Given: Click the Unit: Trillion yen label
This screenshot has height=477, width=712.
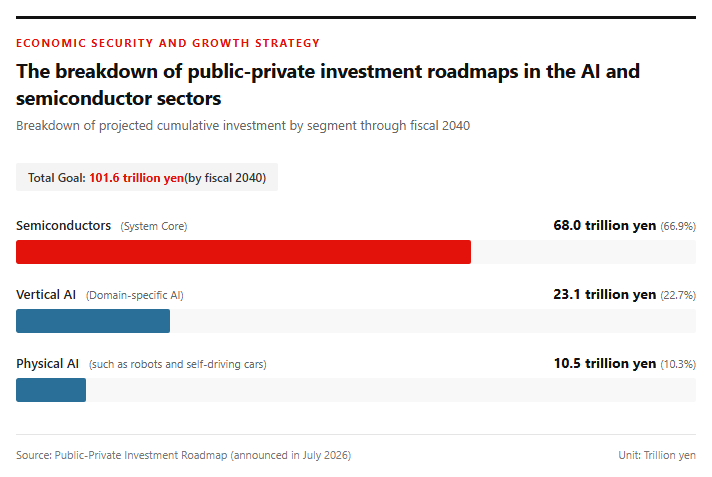Looking at the screenshot, I should click(x=657, y=455).
